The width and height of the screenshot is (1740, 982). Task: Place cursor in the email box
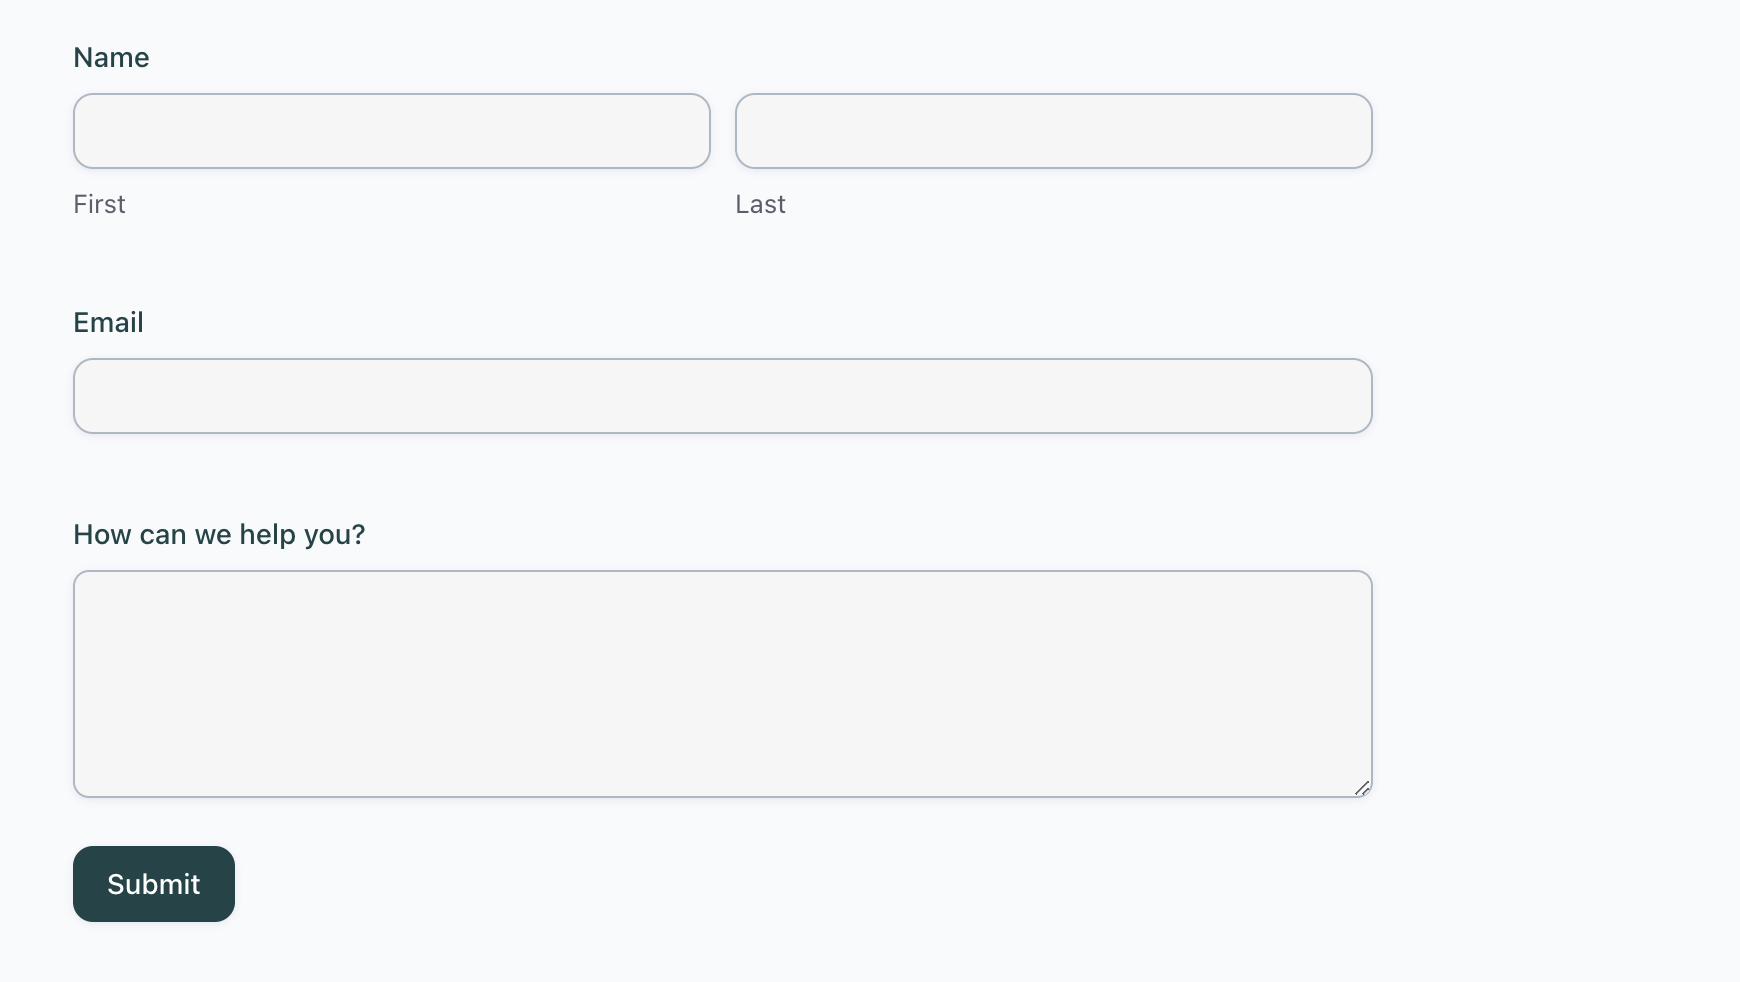(722, 396)
